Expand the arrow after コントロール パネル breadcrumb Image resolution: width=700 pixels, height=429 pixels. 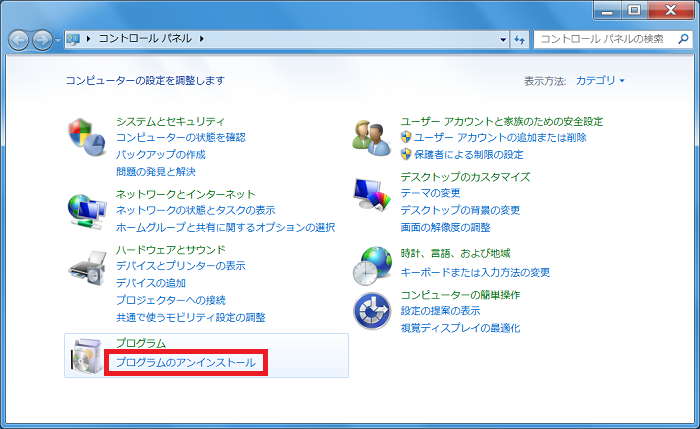pos(201,39)
